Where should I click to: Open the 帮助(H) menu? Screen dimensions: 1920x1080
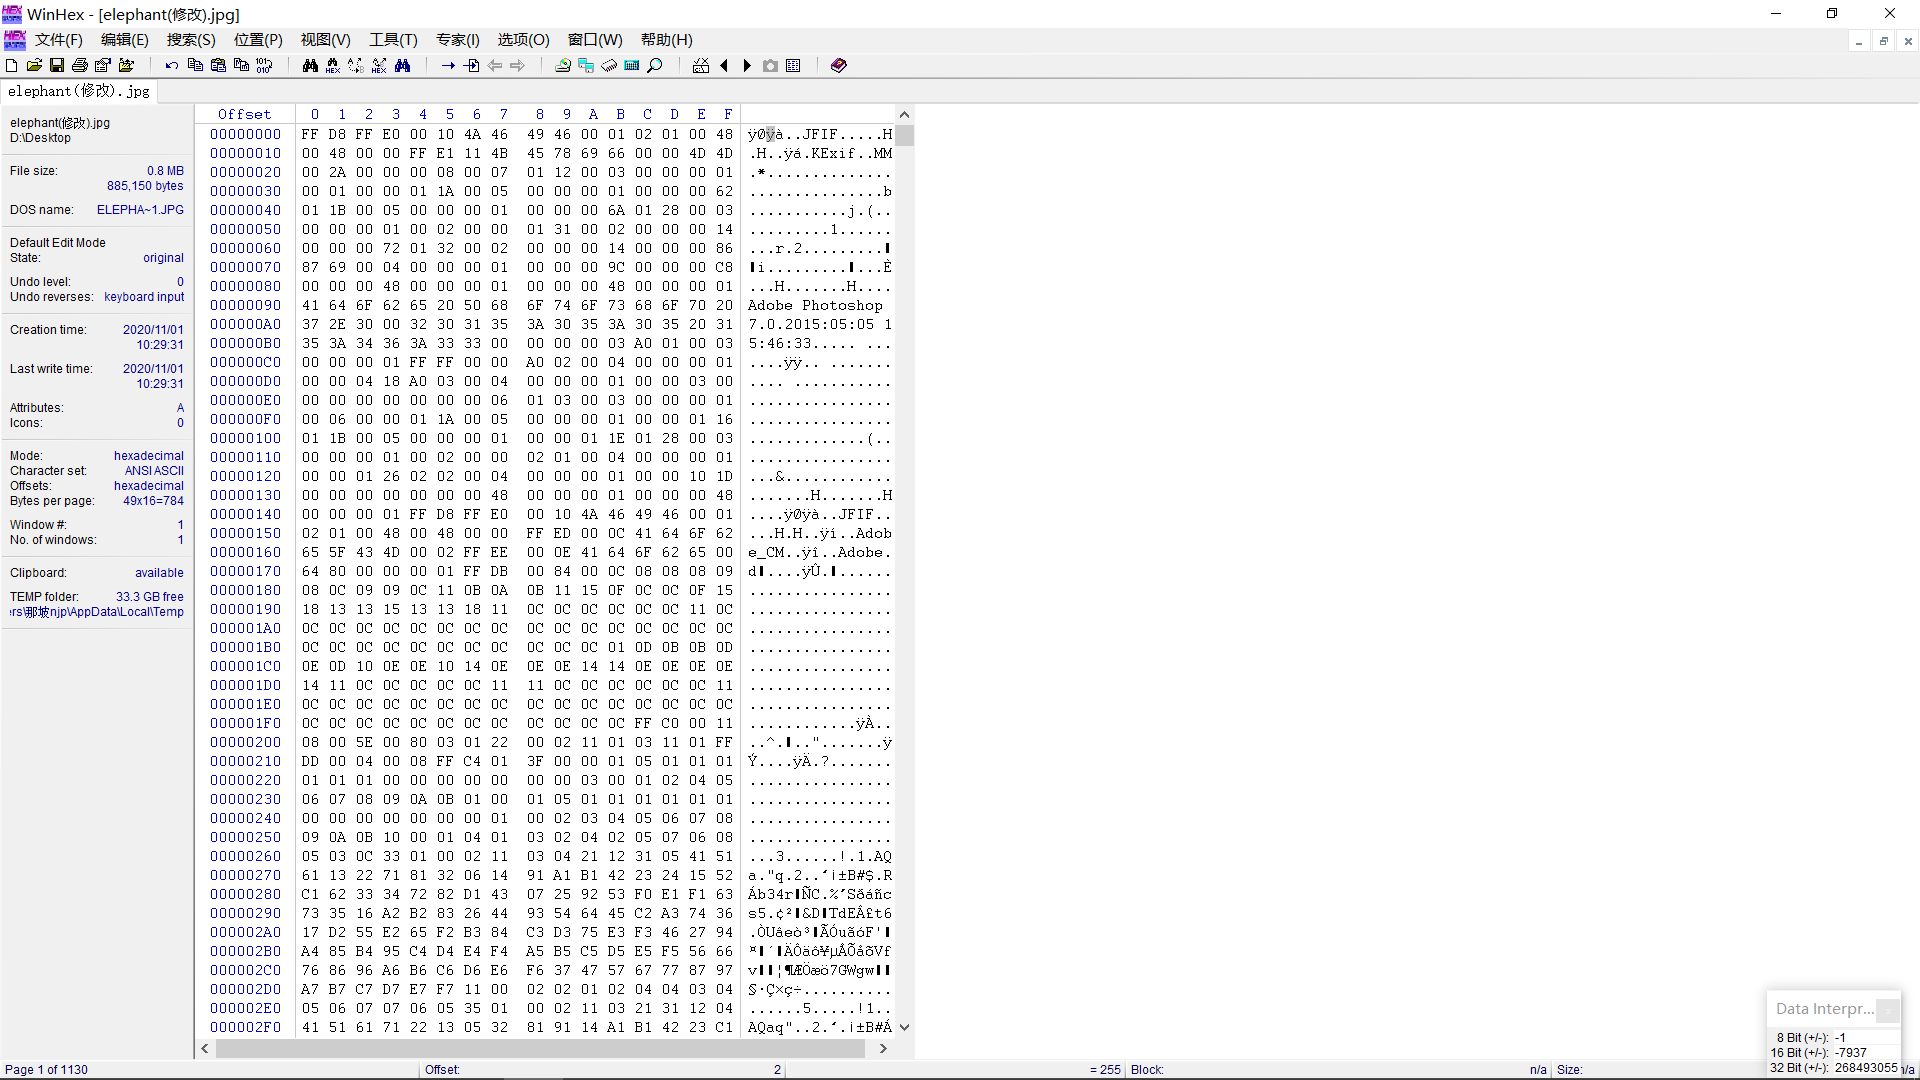667,40
